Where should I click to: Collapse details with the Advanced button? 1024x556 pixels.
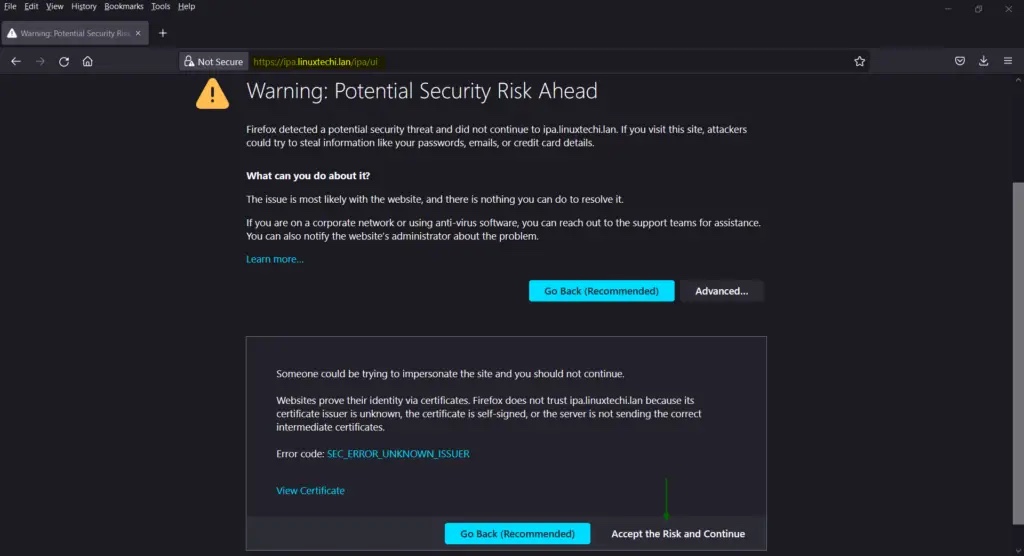tap(721, 291)
